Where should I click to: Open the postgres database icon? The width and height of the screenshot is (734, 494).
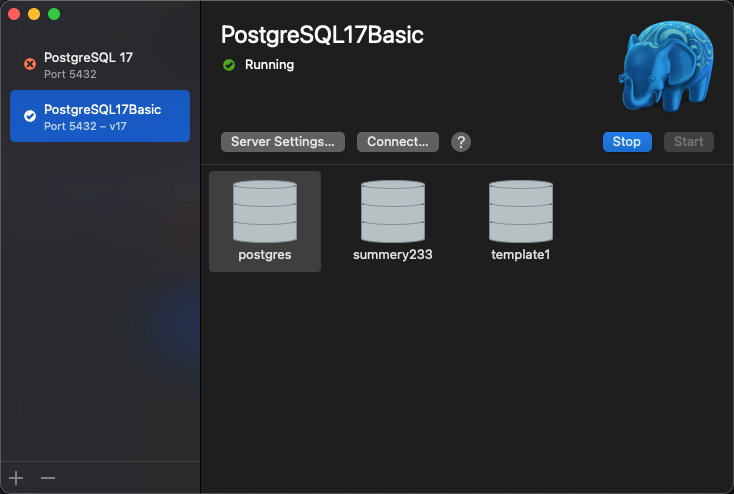pos(264,212)
